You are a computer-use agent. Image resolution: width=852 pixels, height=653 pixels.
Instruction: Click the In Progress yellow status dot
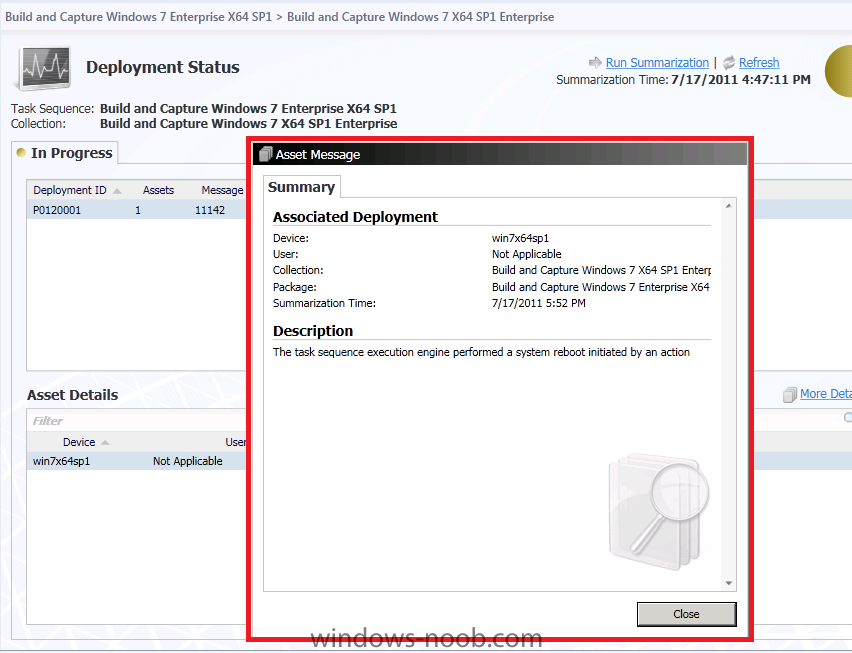pyautogui.click(x=21, y=153)
